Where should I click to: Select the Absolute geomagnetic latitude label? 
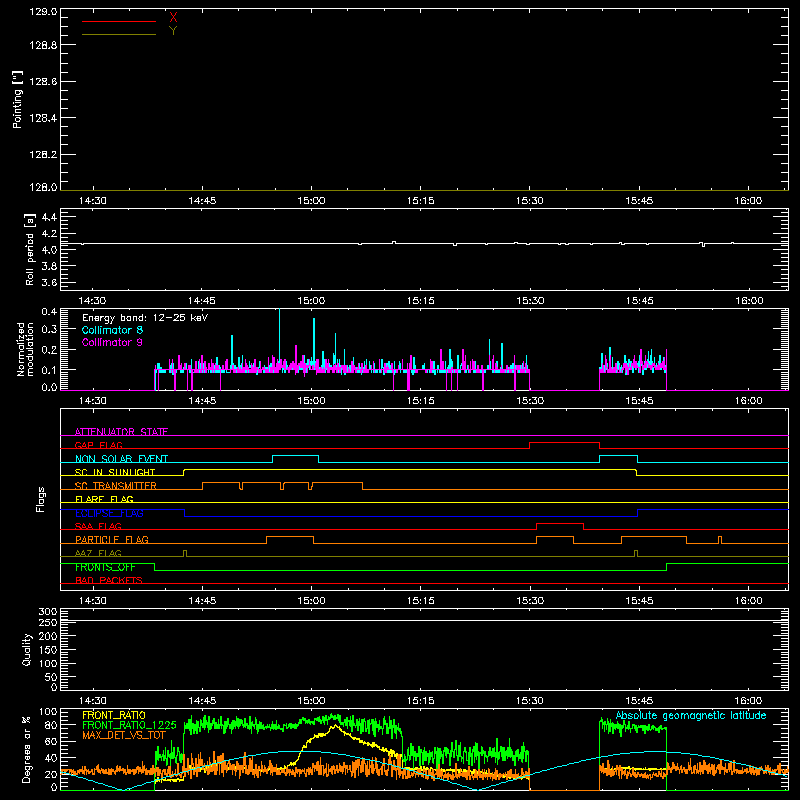(691, 715)
